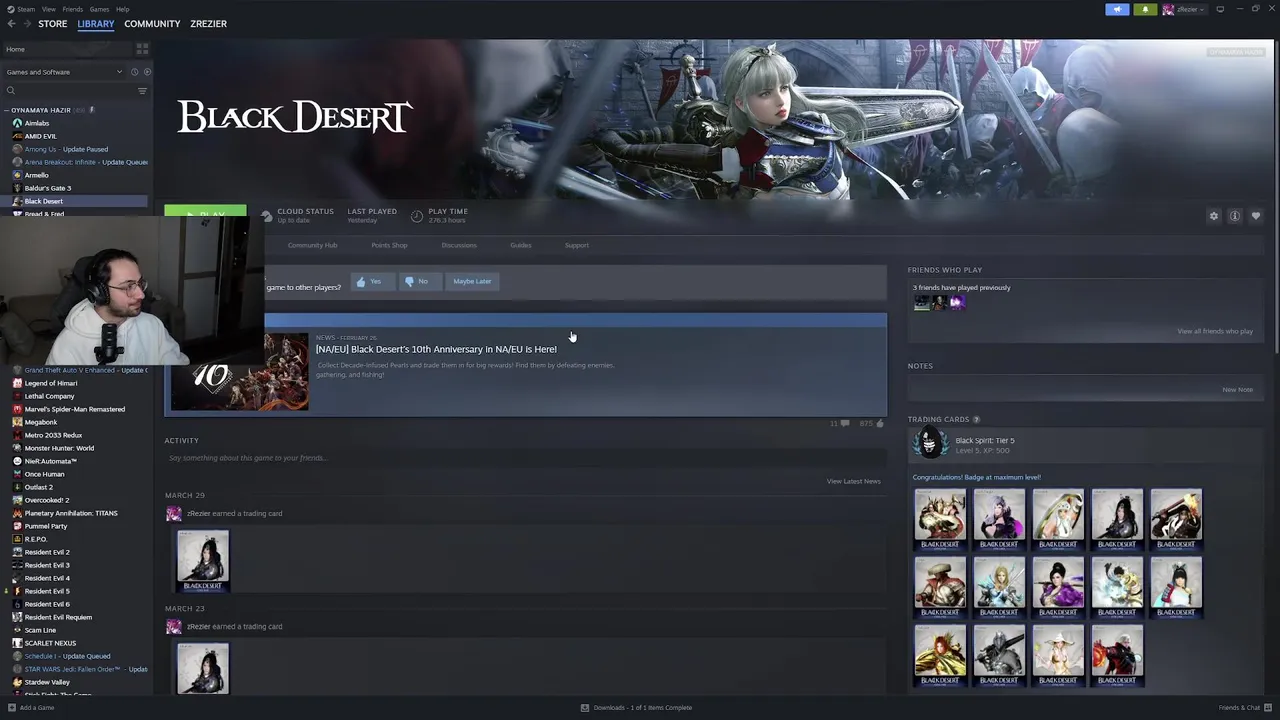This screenshot has width=1280, height=720.
Task: Select Resident Evil Requiem in the list
Action: pos(58,617)
